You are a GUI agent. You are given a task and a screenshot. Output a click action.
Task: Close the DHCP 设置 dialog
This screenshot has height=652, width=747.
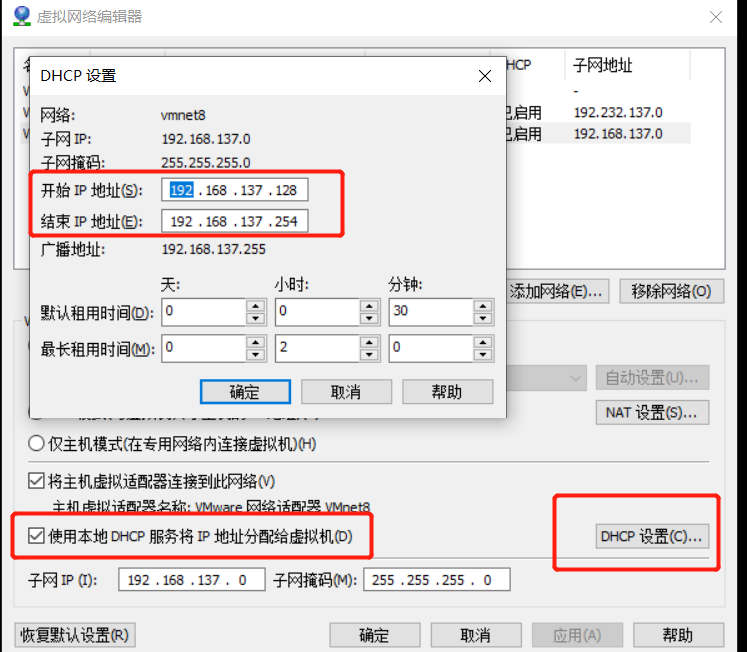click(485, 76)
